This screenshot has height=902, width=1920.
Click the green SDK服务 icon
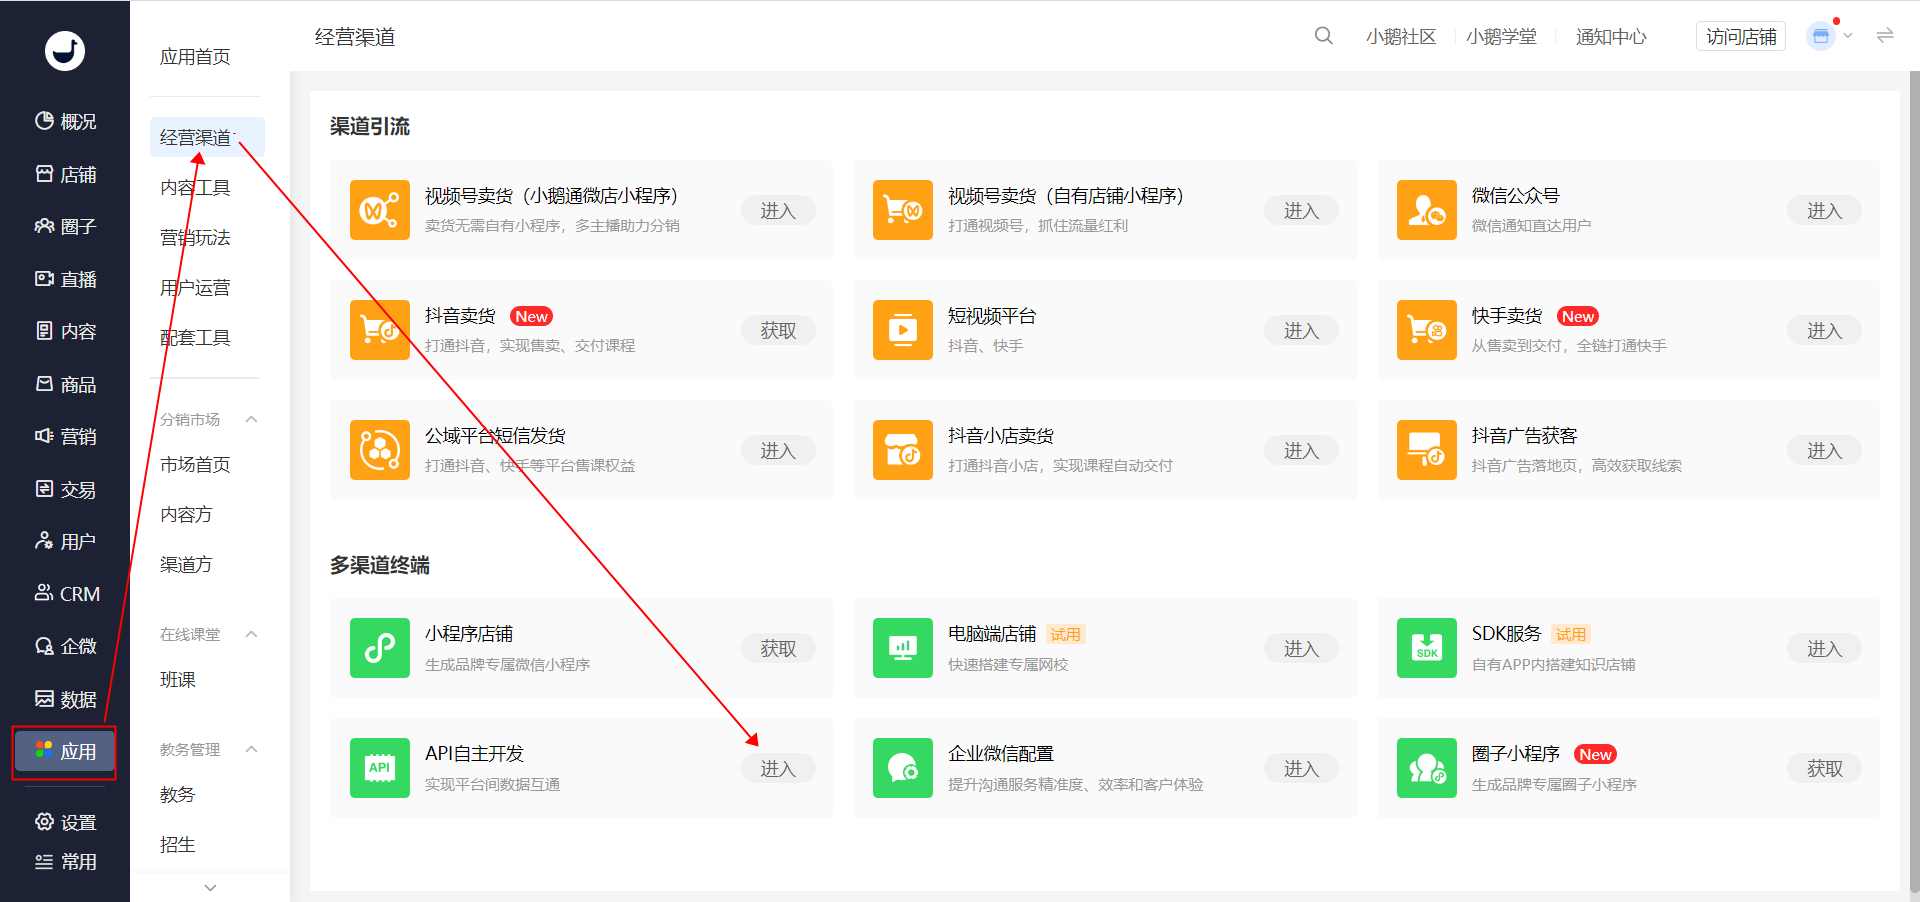(1427, 648)
